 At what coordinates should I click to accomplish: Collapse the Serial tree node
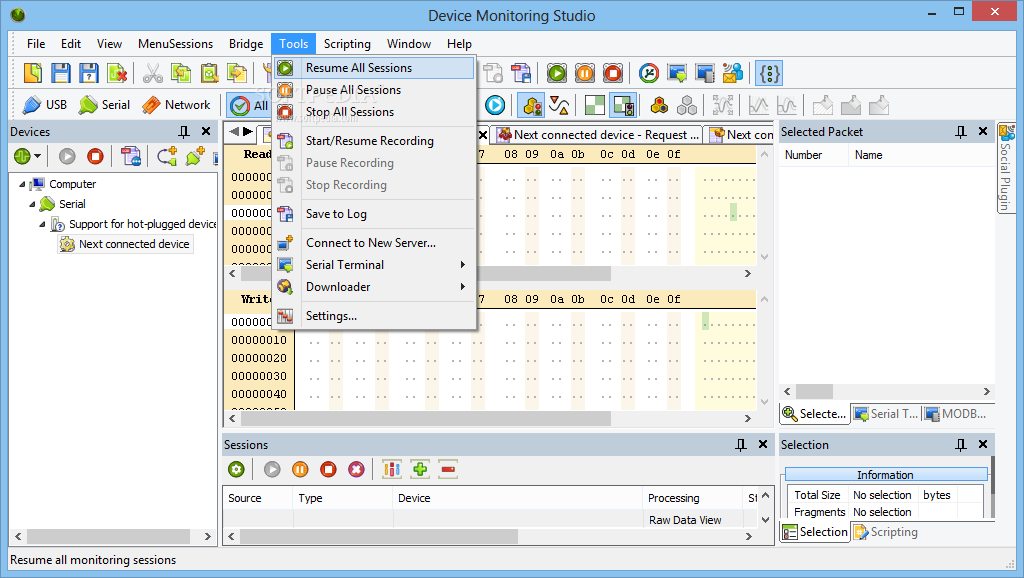pos(32,204)
